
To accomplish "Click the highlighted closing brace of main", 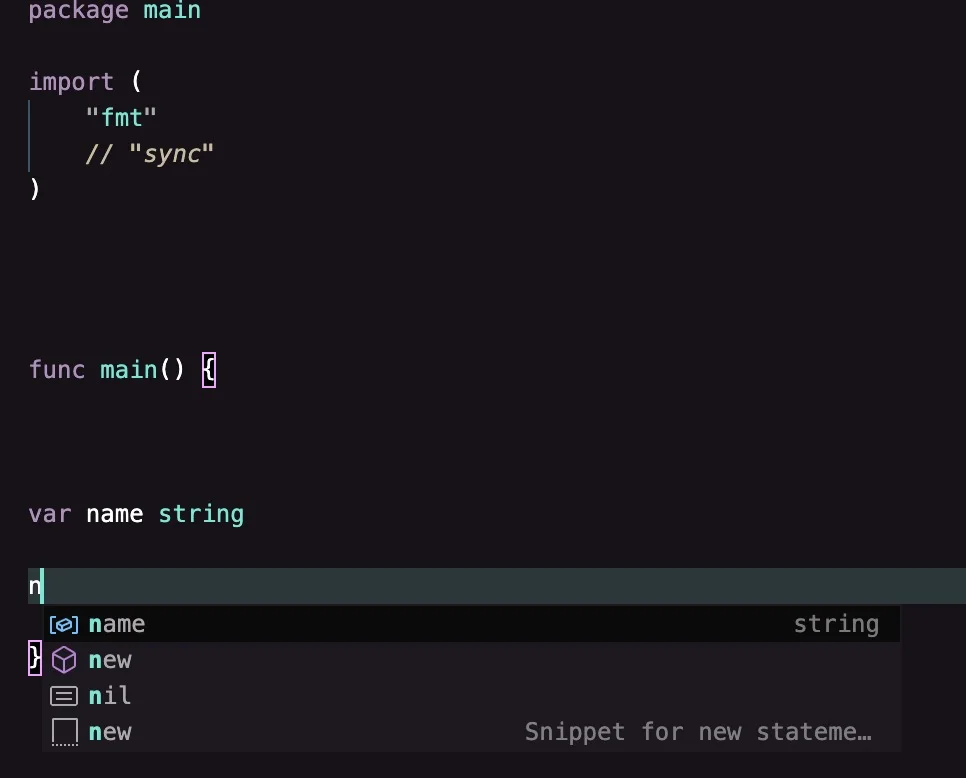I will 35,658.
